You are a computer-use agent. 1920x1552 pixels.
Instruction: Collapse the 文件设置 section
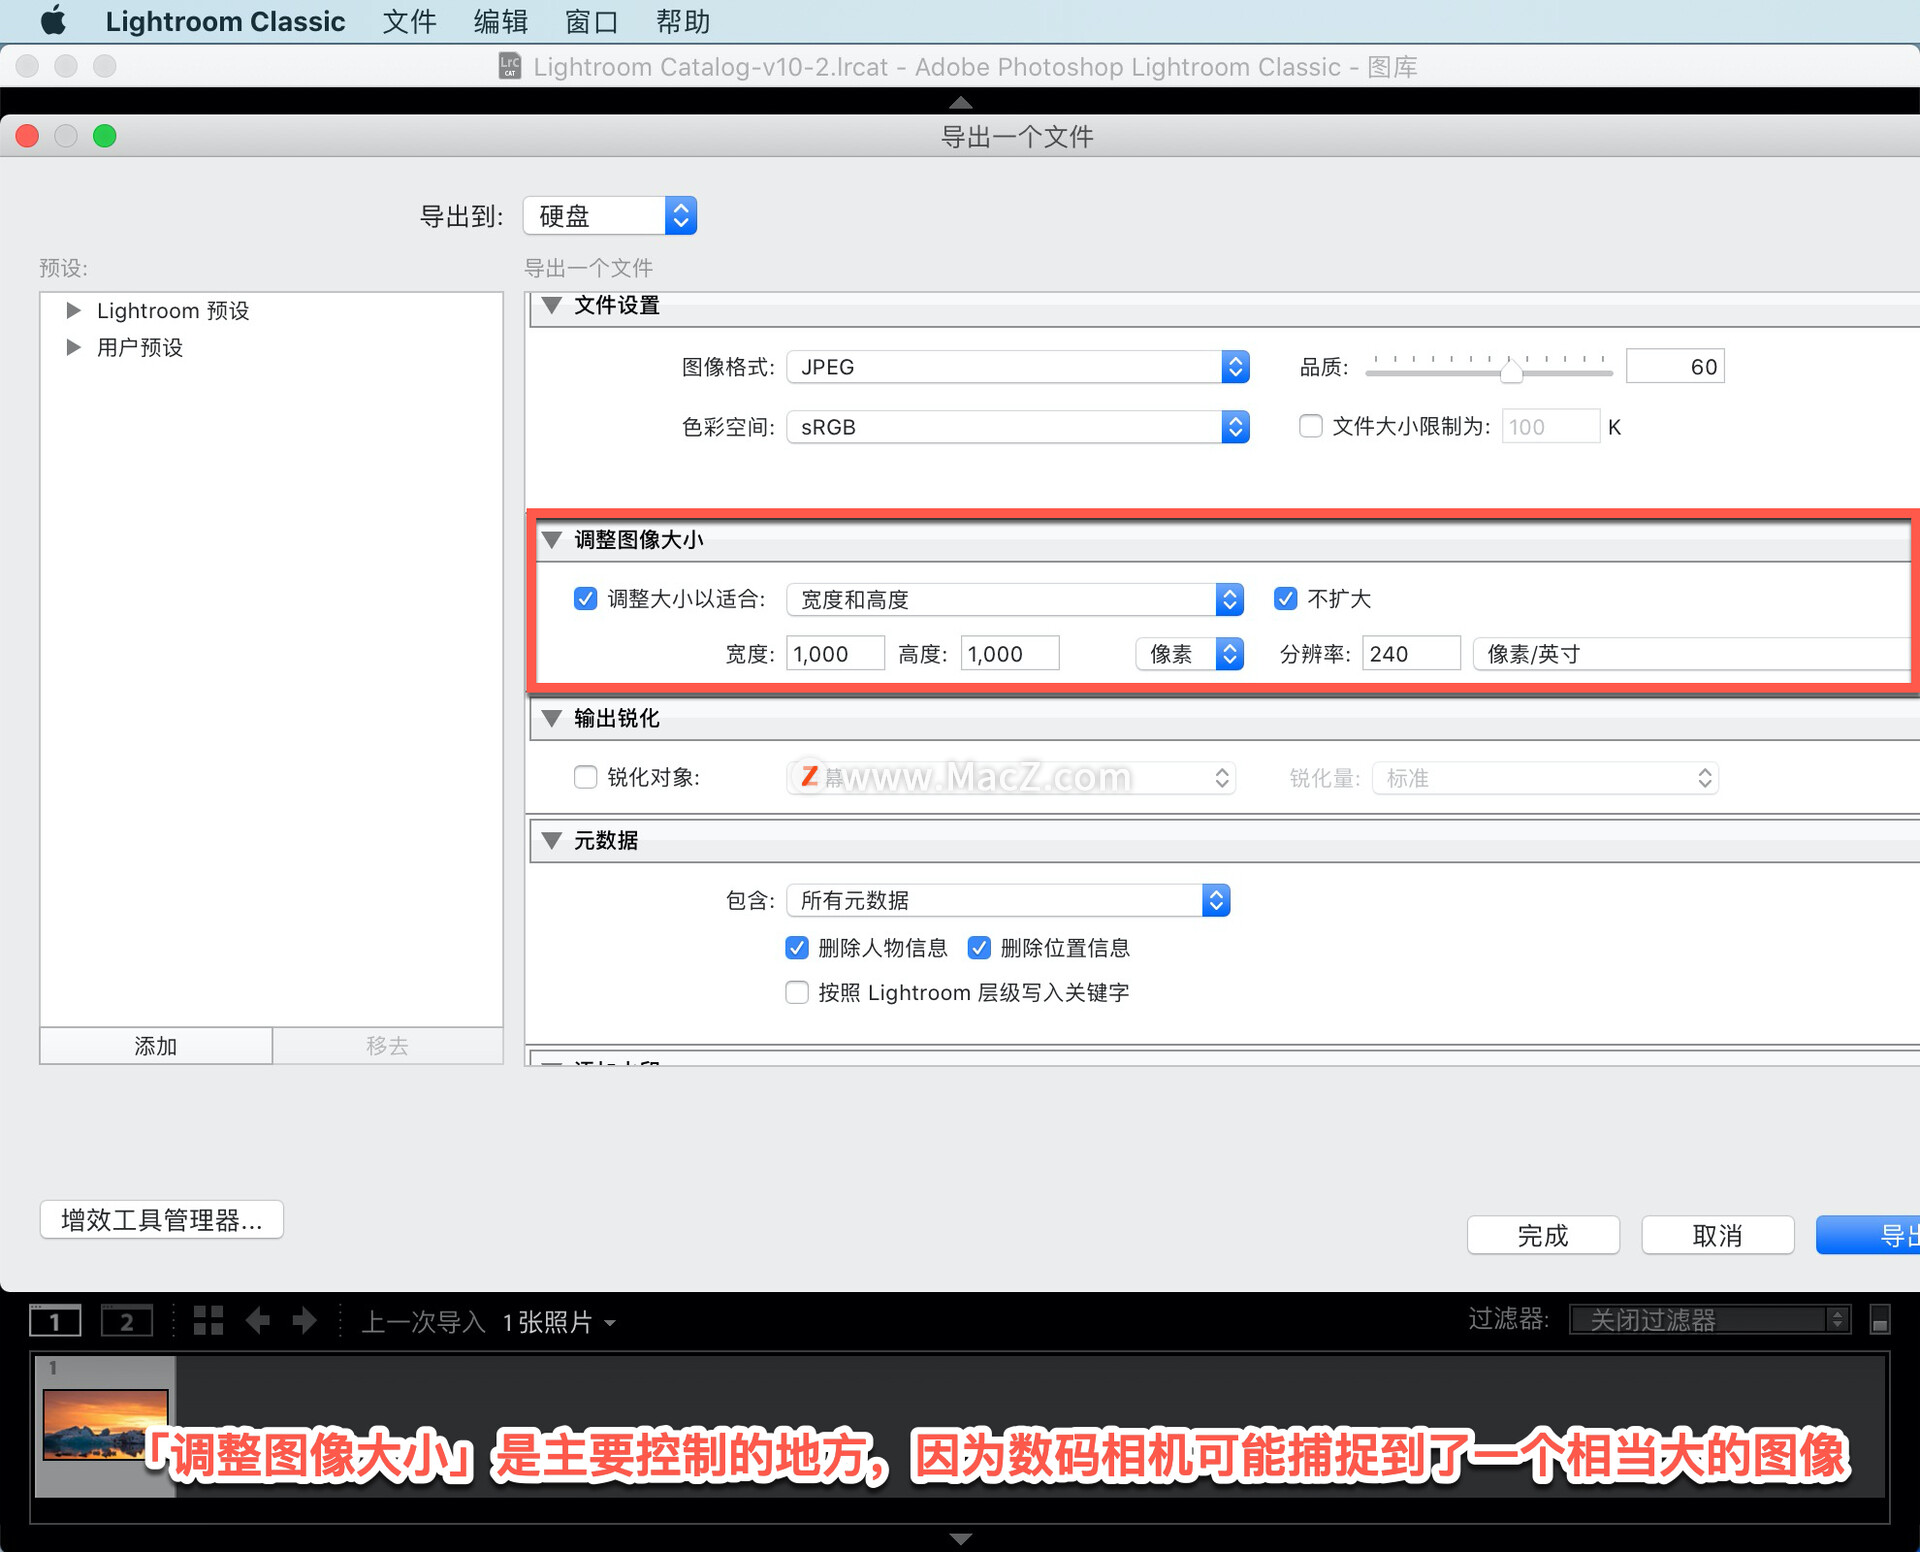tap(551, 306)
